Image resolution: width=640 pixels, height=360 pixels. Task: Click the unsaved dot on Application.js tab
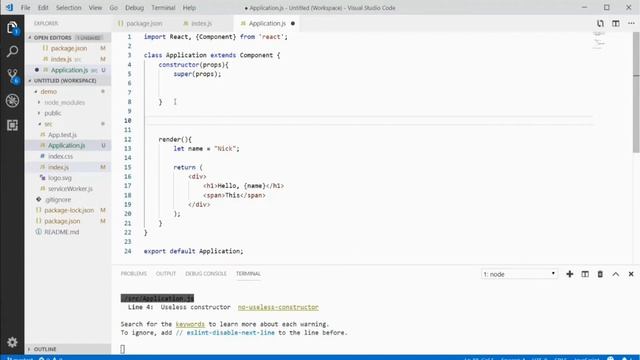coord(293,24)
